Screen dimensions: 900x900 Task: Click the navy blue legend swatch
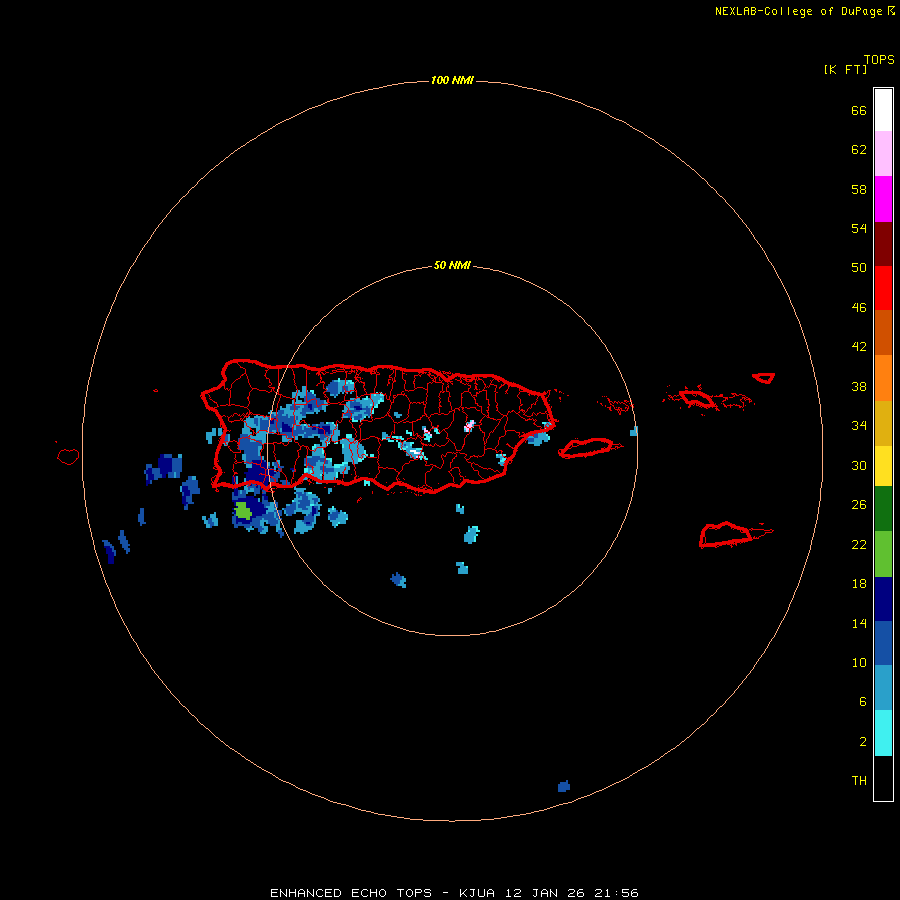click(x=883, y=599)
